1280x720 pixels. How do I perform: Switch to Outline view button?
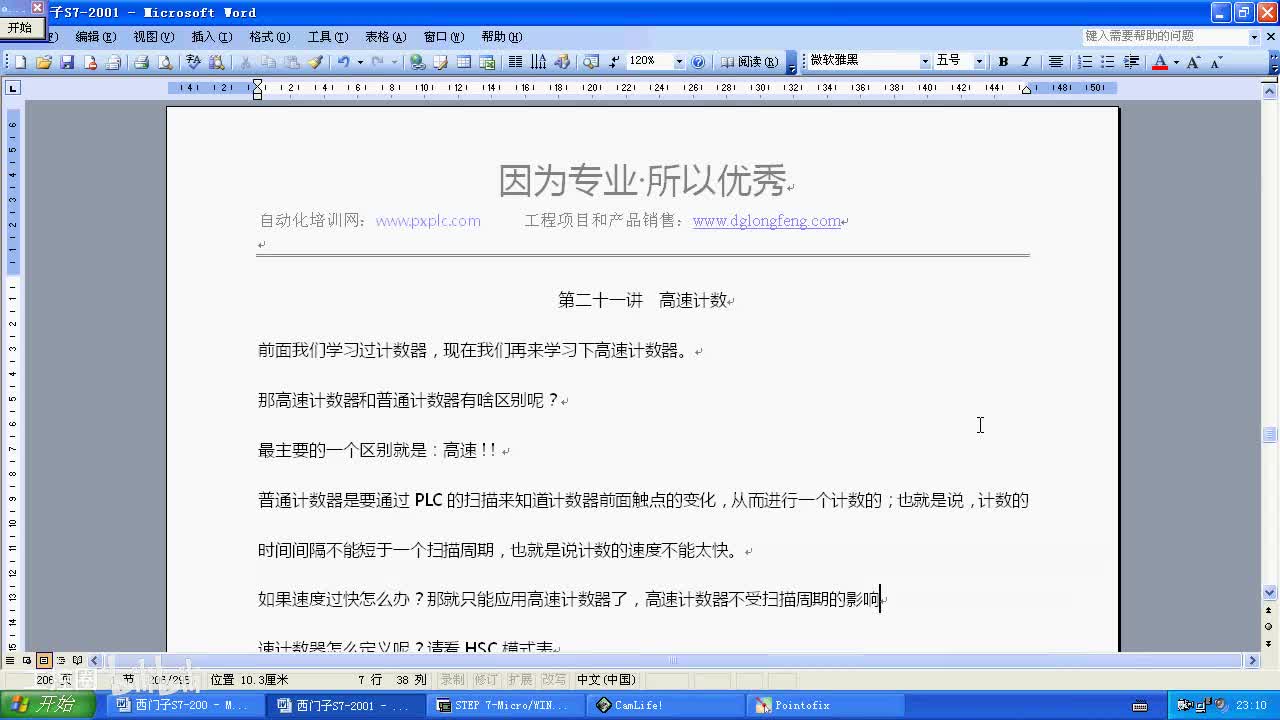[61, 660]
